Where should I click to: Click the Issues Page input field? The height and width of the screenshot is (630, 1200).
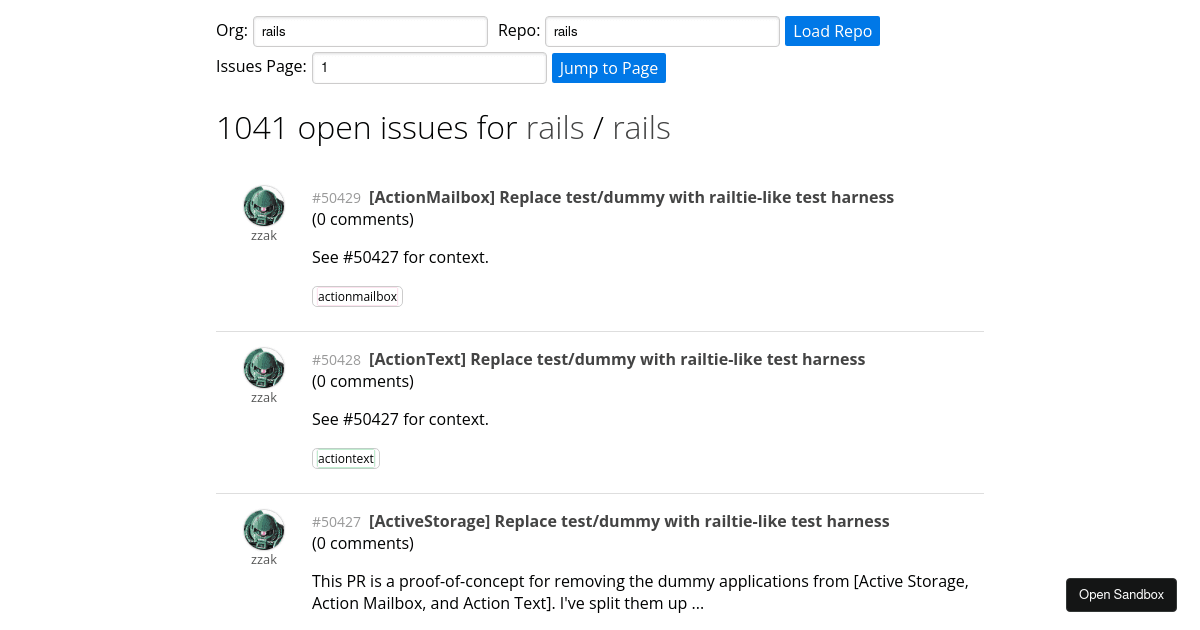428,68
